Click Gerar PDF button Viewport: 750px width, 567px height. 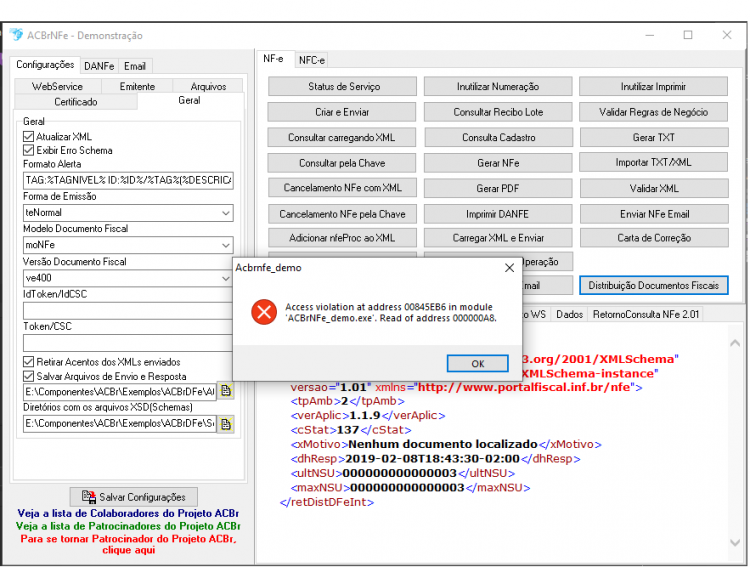tap(498, 188)
